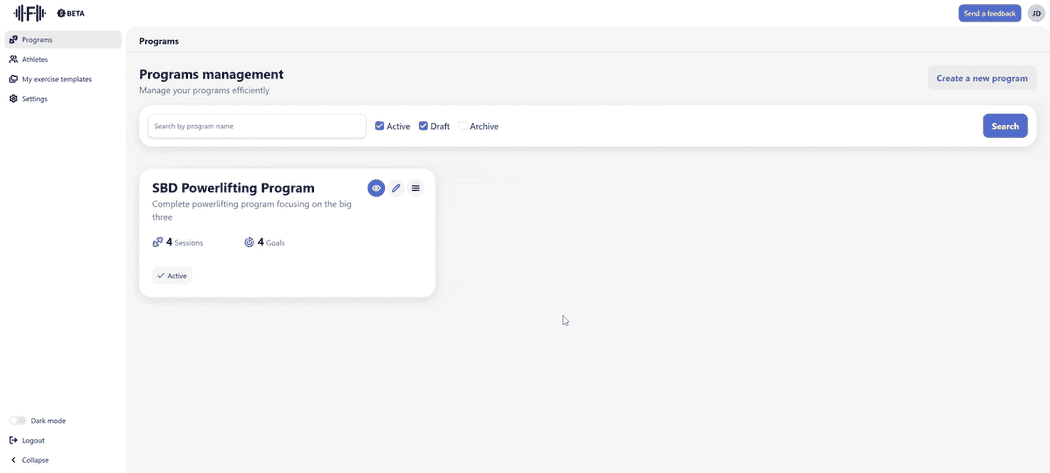The width and height of the screenshot is (1050, 473).
Task: Click the waveform app logo icon
Action: click(29, 13)
